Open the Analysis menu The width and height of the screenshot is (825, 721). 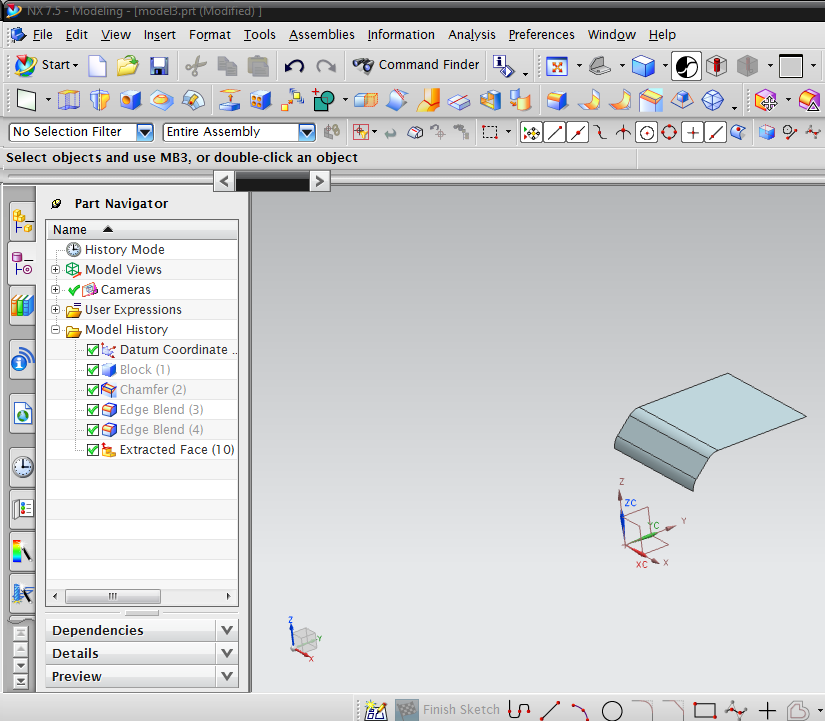coord(471,34)
